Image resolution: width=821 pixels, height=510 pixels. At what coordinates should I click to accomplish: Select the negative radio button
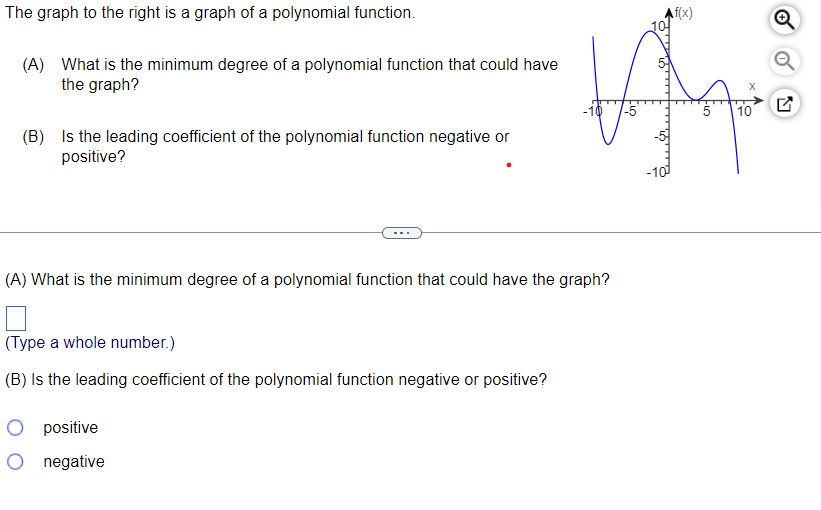click(x=15, y=461)
